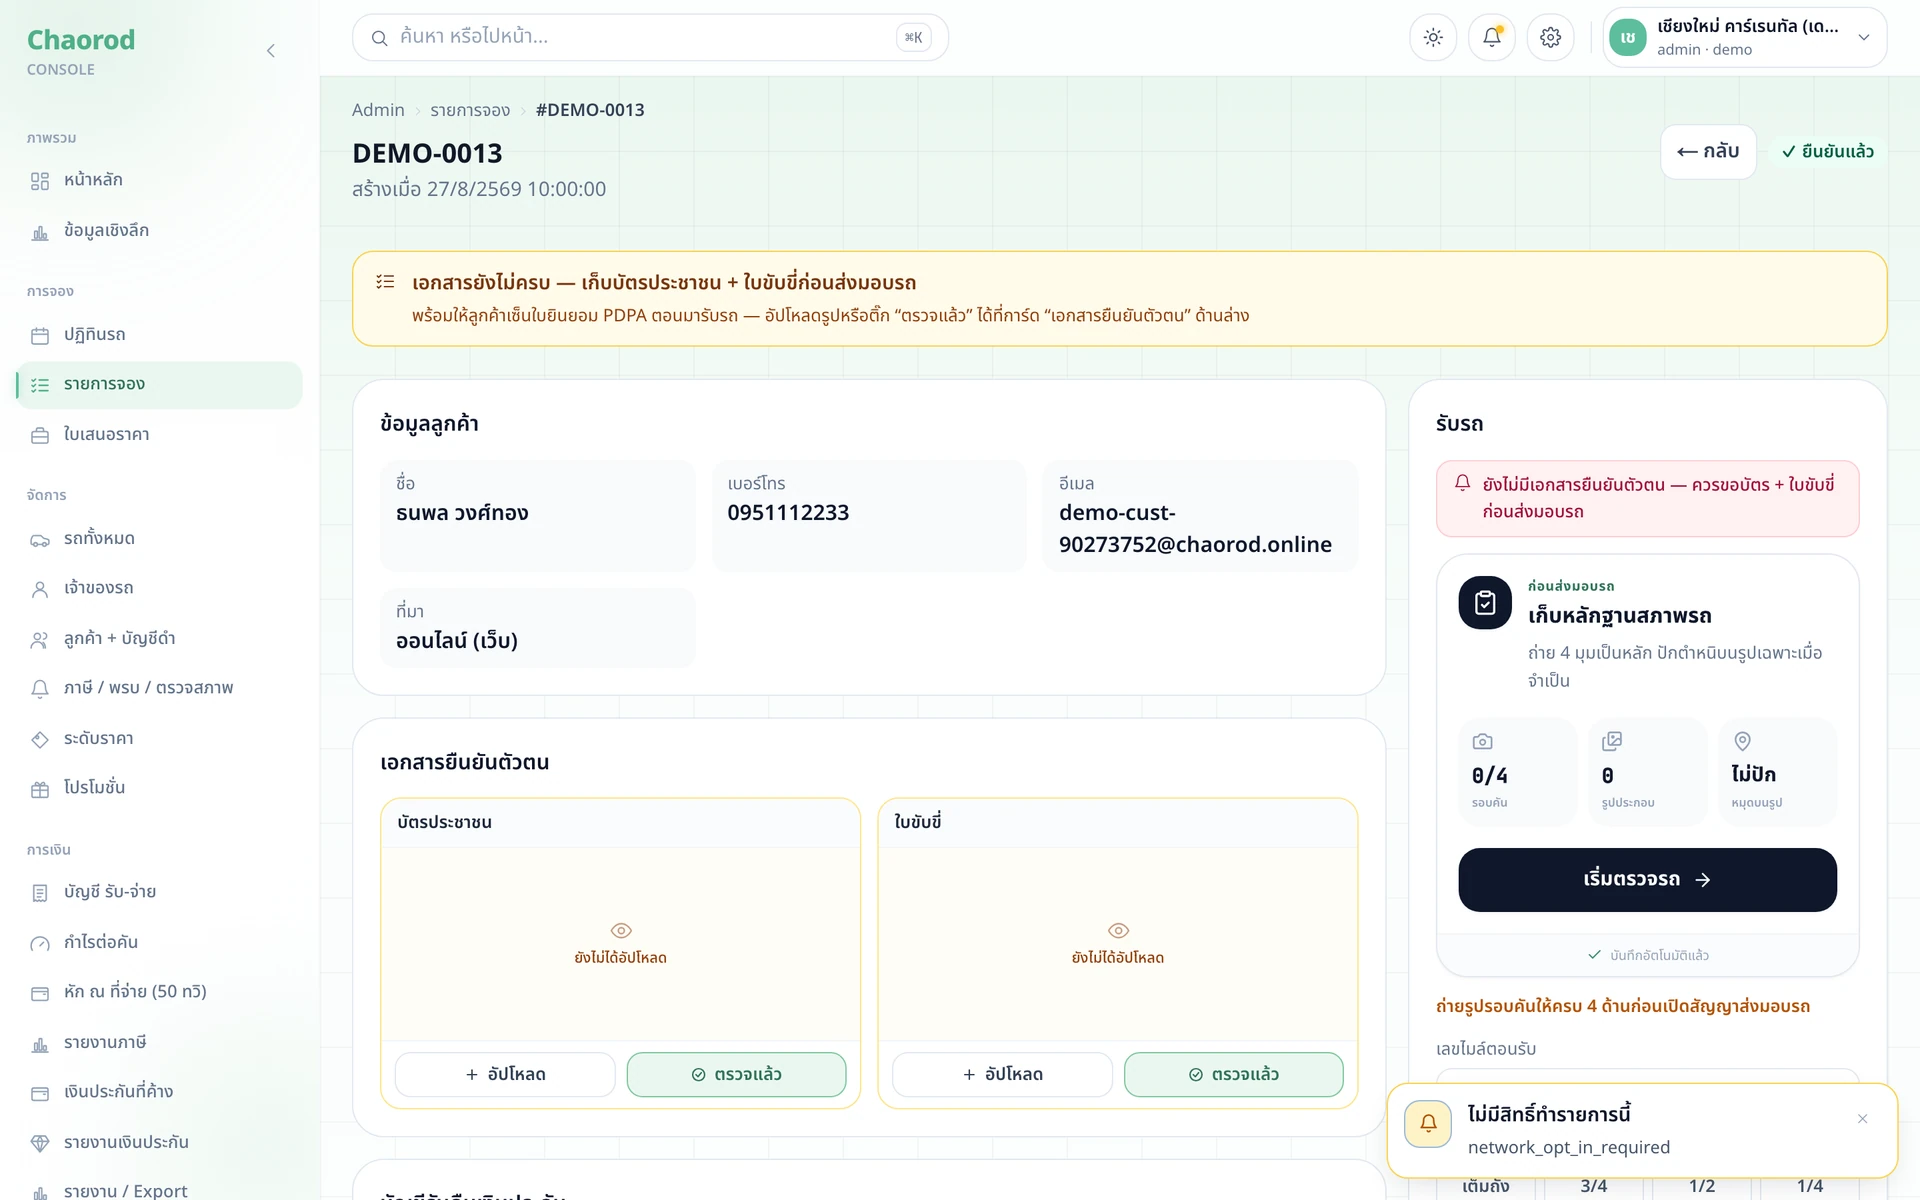This screenshot has width=1920, height=1200.
Task: Upload ใบขับขี่ document
Action: [1002, 1074]
